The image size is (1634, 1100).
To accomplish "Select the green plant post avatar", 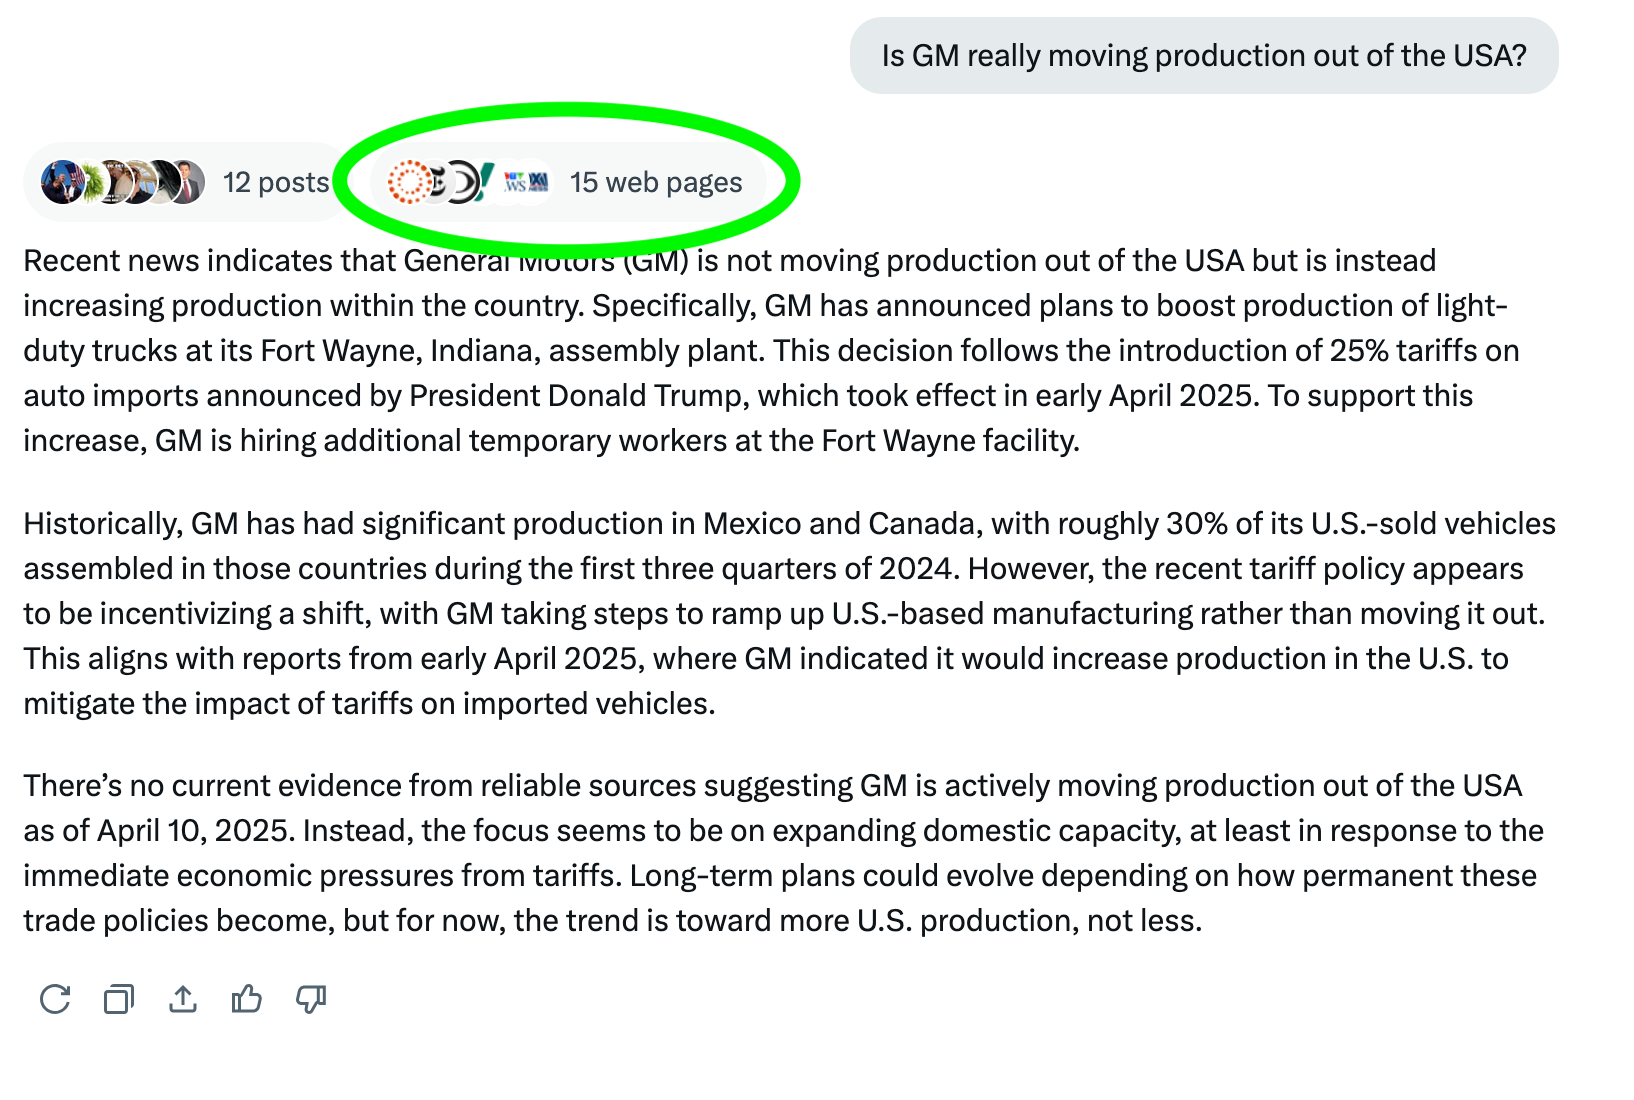I will click(x=94, y=182).
